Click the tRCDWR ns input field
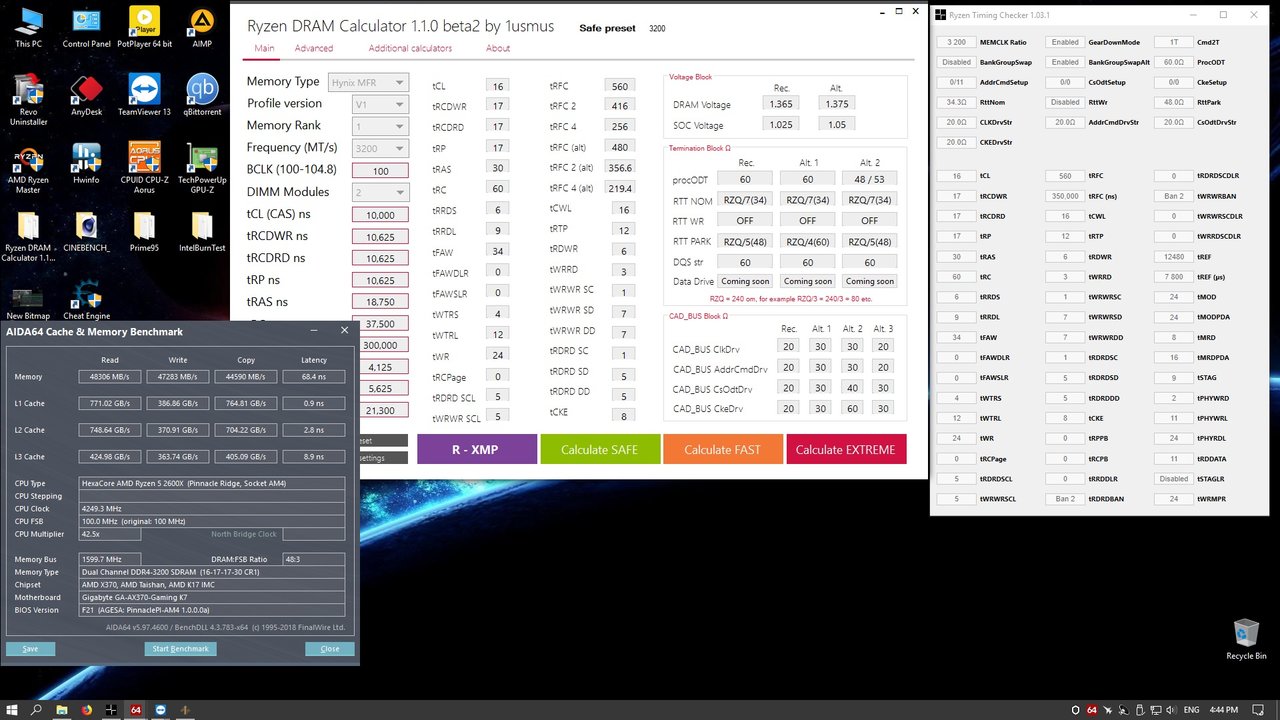Image resolution: width=1280 pixels, height=720 pixels. (x=380, y=236)
